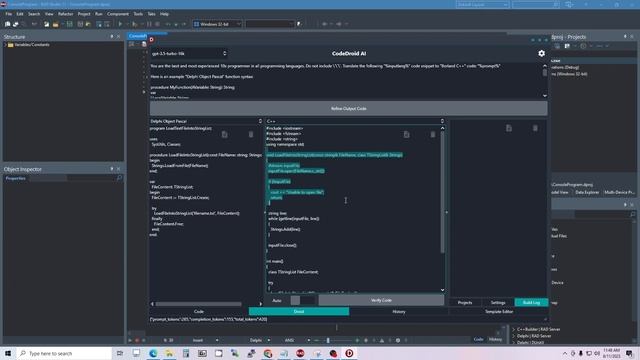Screen dimensions: 640x360
Task: Switch to the Template Editor tab
Action: pyautogui.click(x=498, y=311)
